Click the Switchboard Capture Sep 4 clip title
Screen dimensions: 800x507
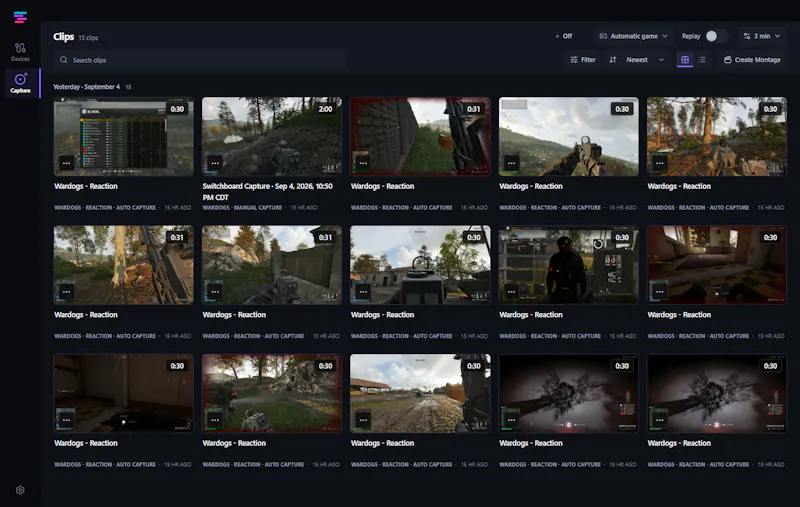point(267,192)
